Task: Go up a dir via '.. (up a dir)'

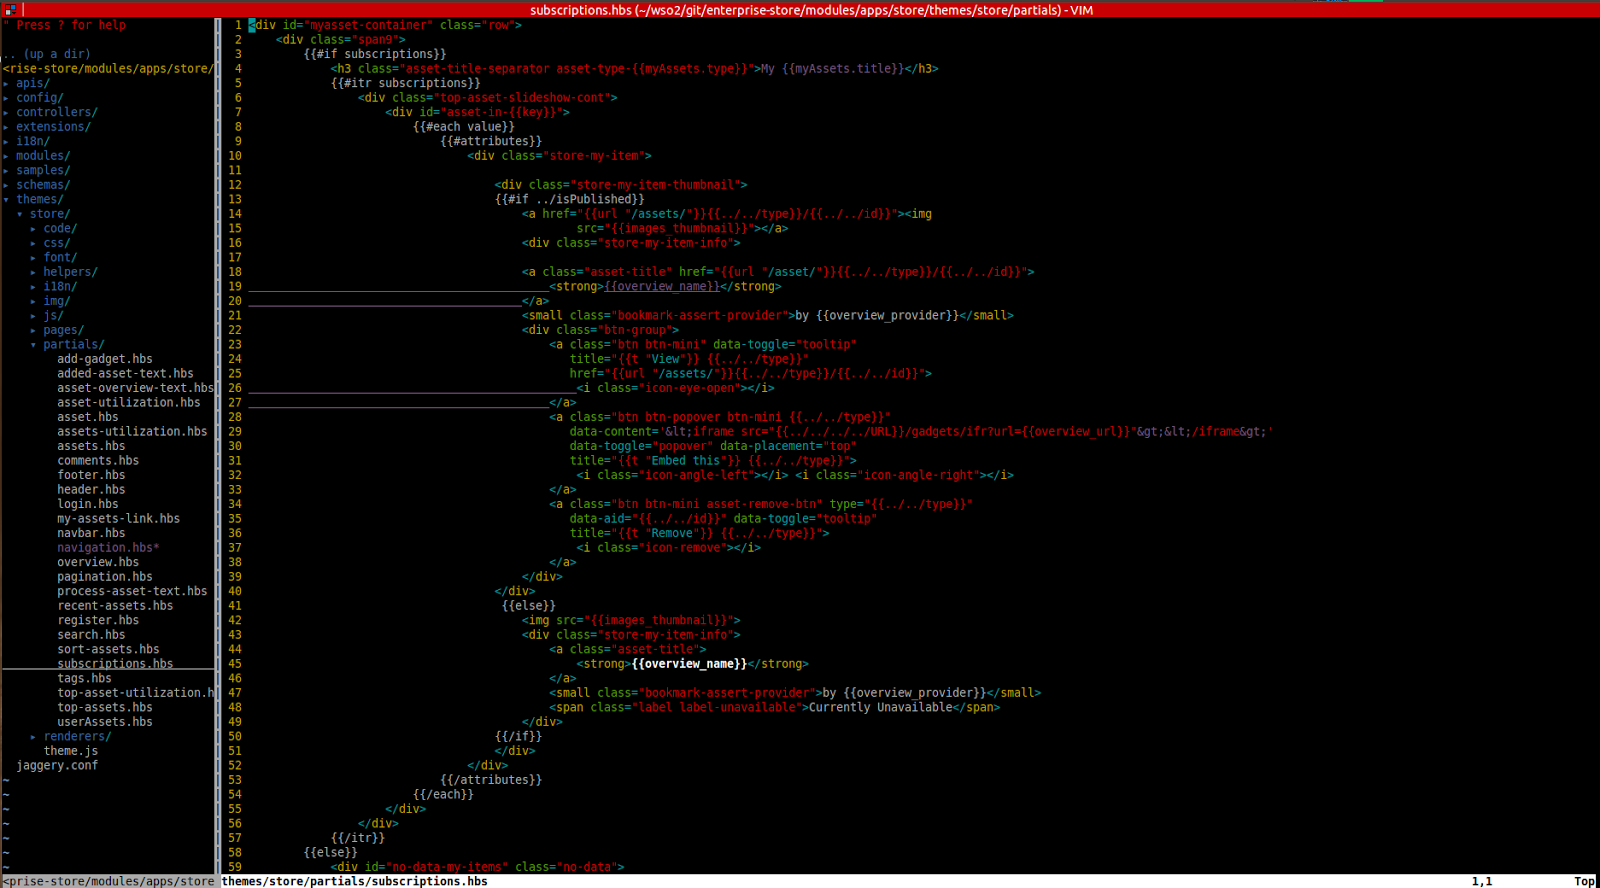Action: (47, 54)
